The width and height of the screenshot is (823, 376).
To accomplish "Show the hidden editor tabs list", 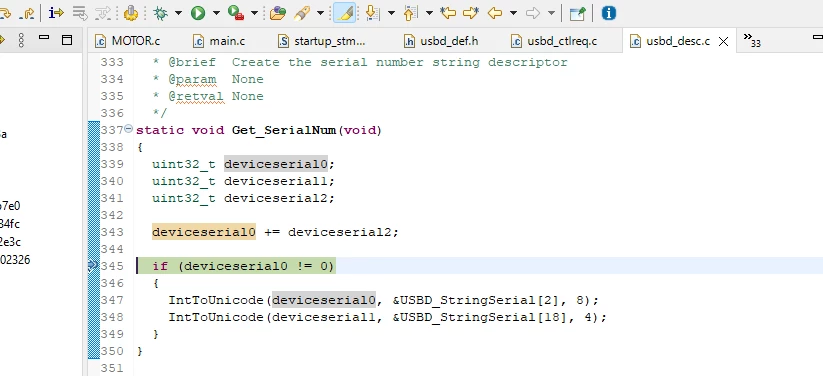I will click(752, 40).
